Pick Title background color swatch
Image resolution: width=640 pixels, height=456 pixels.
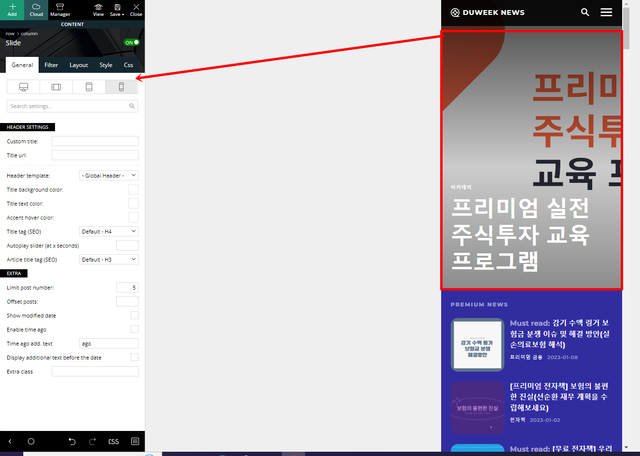coord(133,189)
